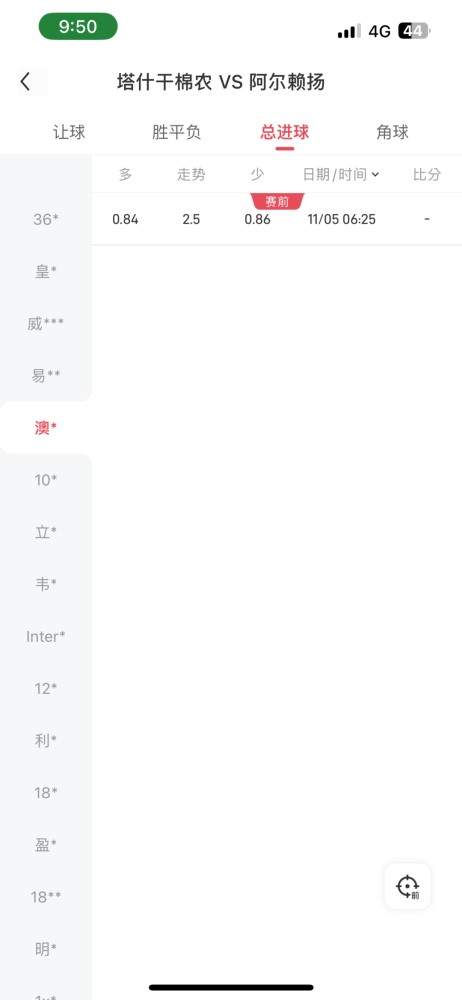The width and height of the screenshot is (462, 1000).
Task: Select bookmaker 盈* in the sidebar
Action: 46,845
